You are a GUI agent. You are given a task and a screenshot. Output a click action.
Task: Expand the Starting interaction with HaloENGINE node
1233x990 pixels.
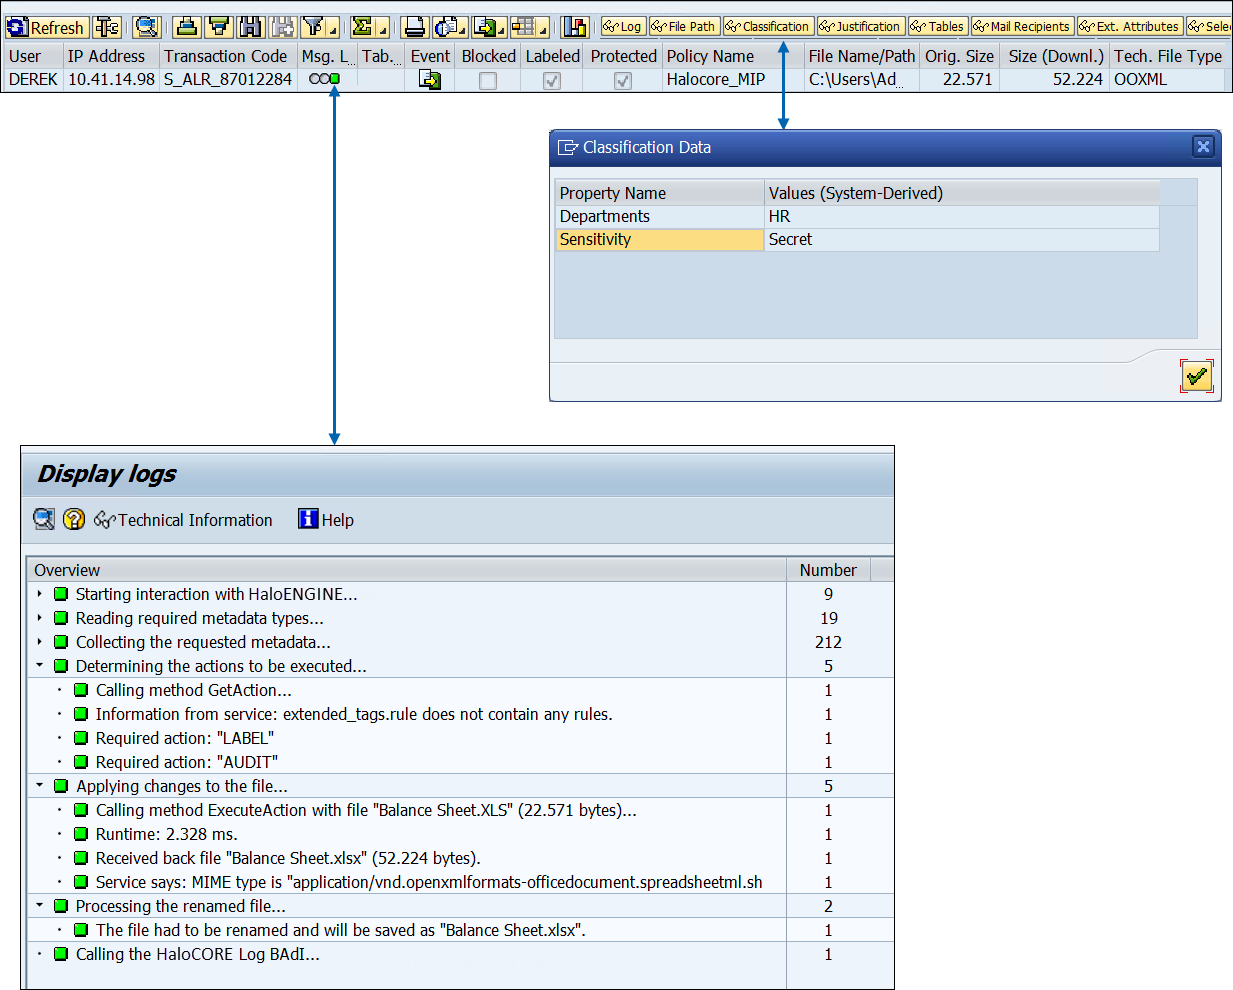pyautogui.click(x=40, y=594)
